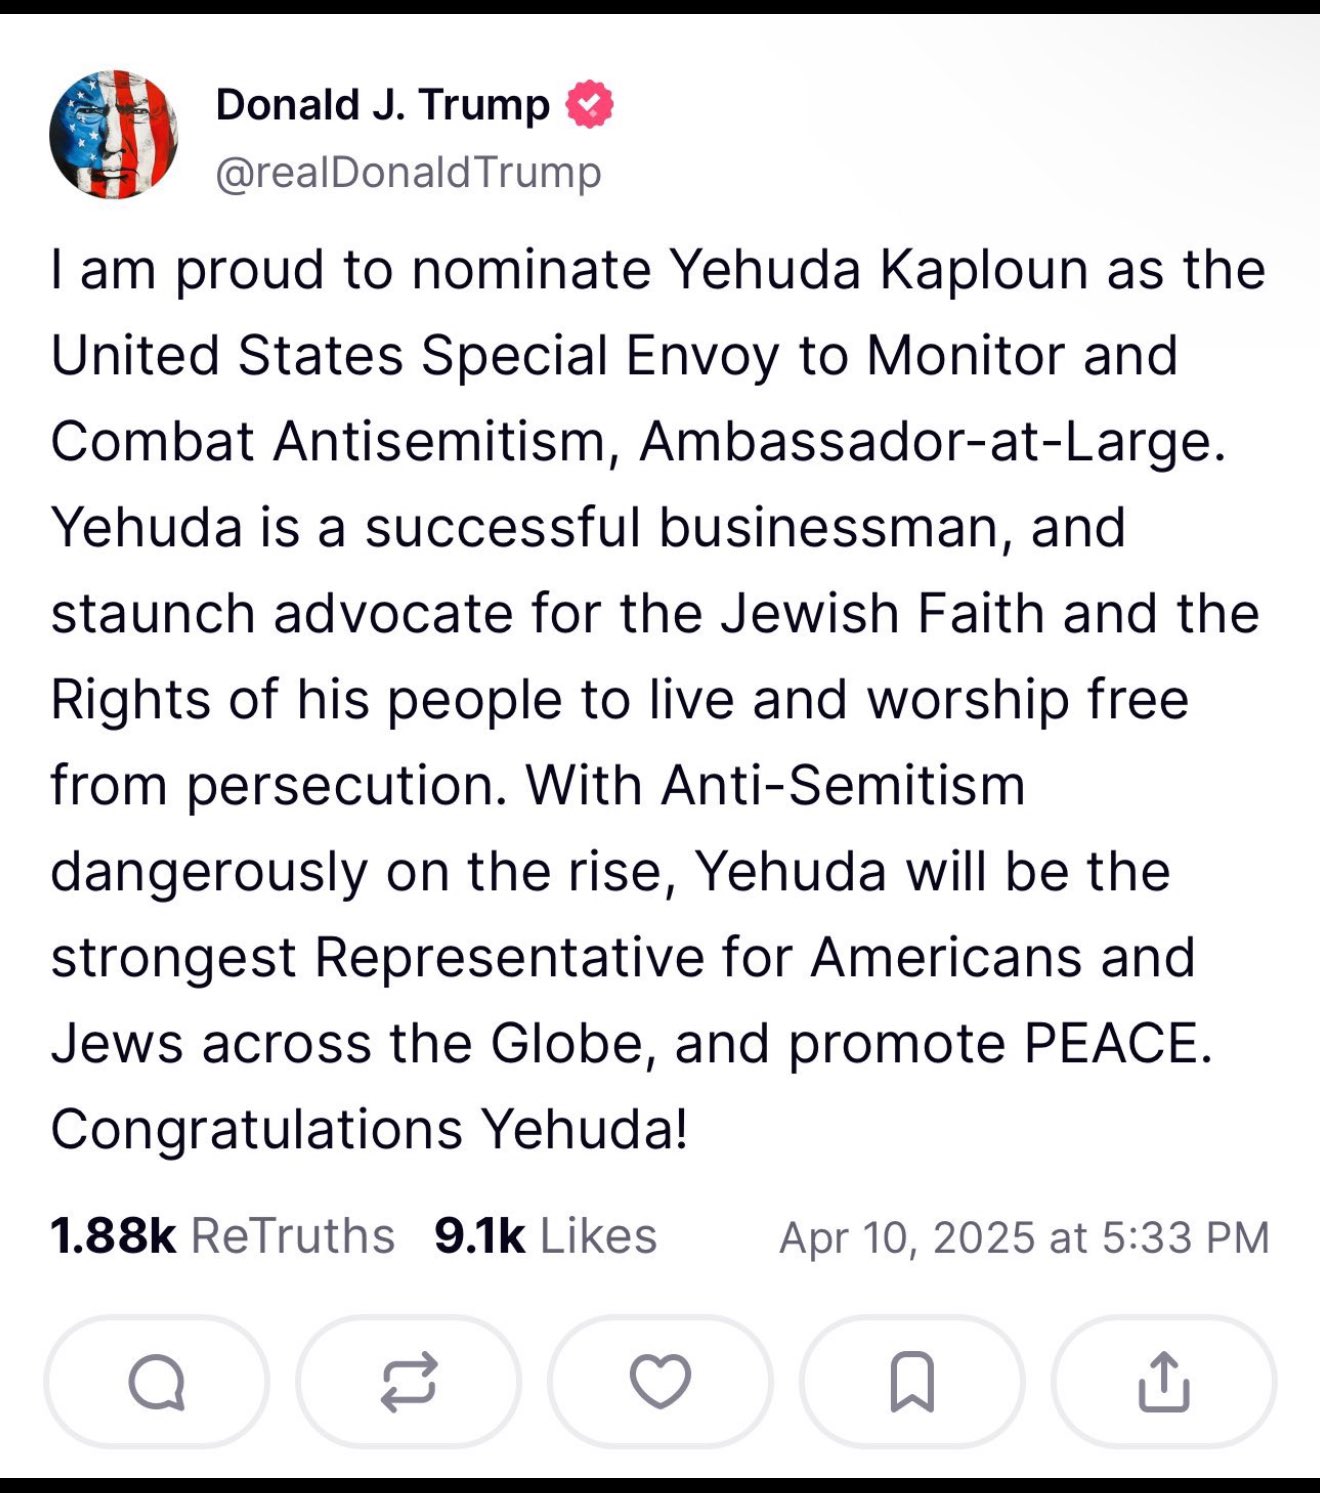
Task: View the 9.1k Likes list
Action: 546,1236
